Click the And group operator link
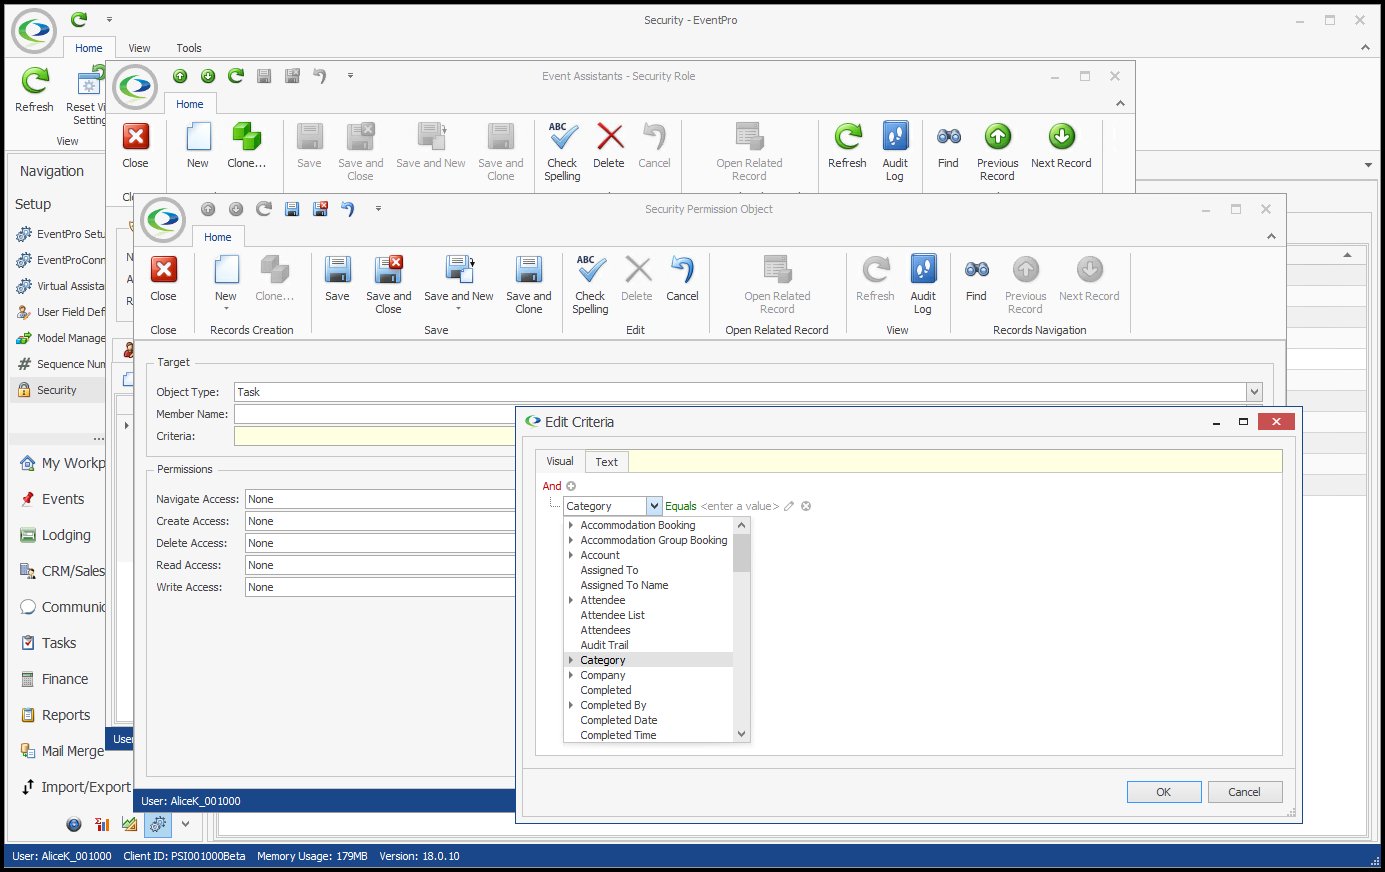This screenshot has width=1385, height=872. tap(552, 486)
